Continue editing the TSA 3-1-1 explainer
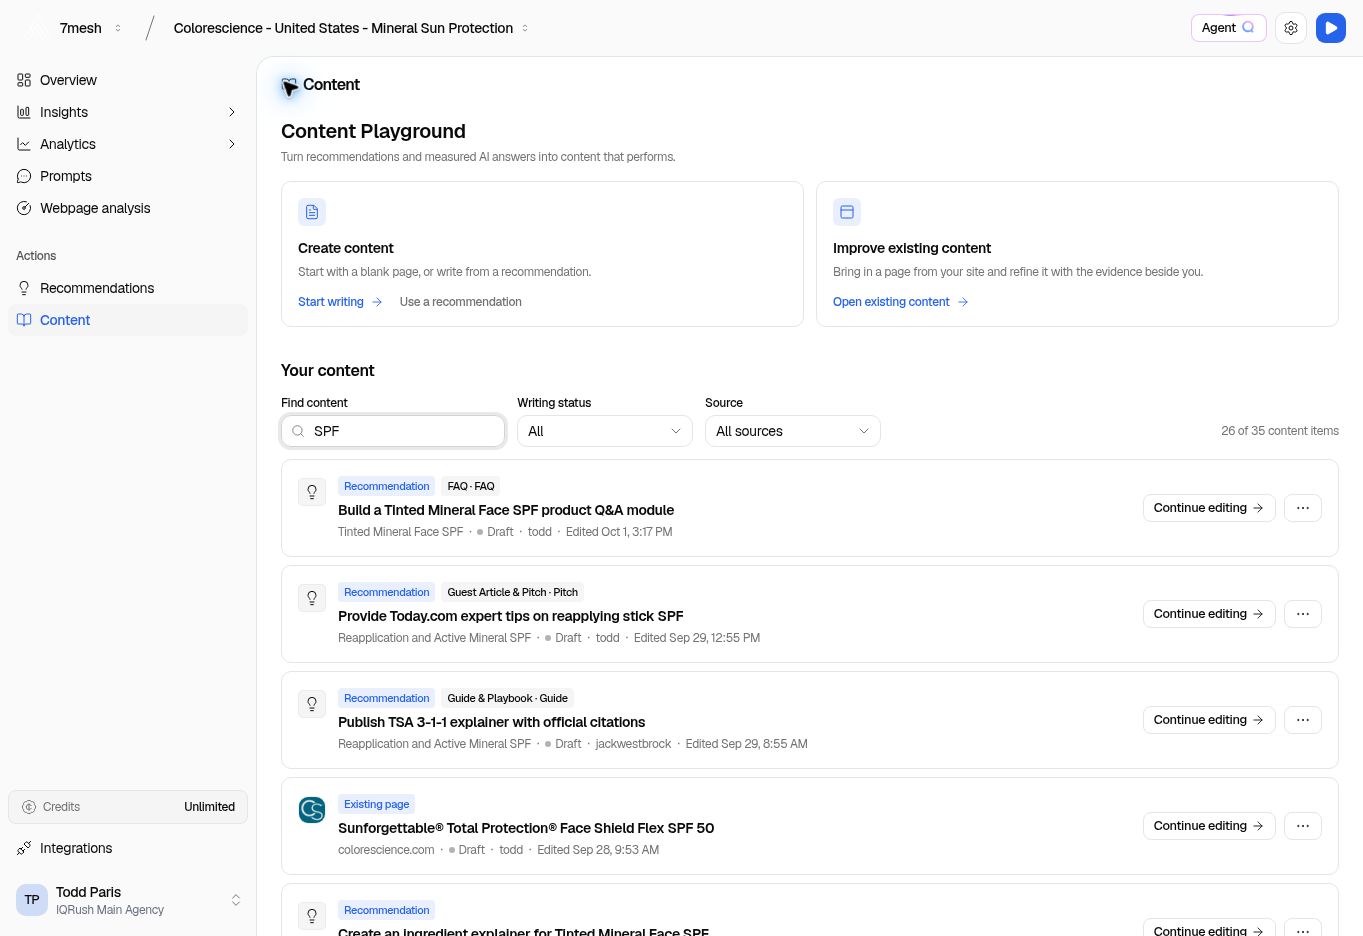1363x936 pixels. tap(1209, 720)
